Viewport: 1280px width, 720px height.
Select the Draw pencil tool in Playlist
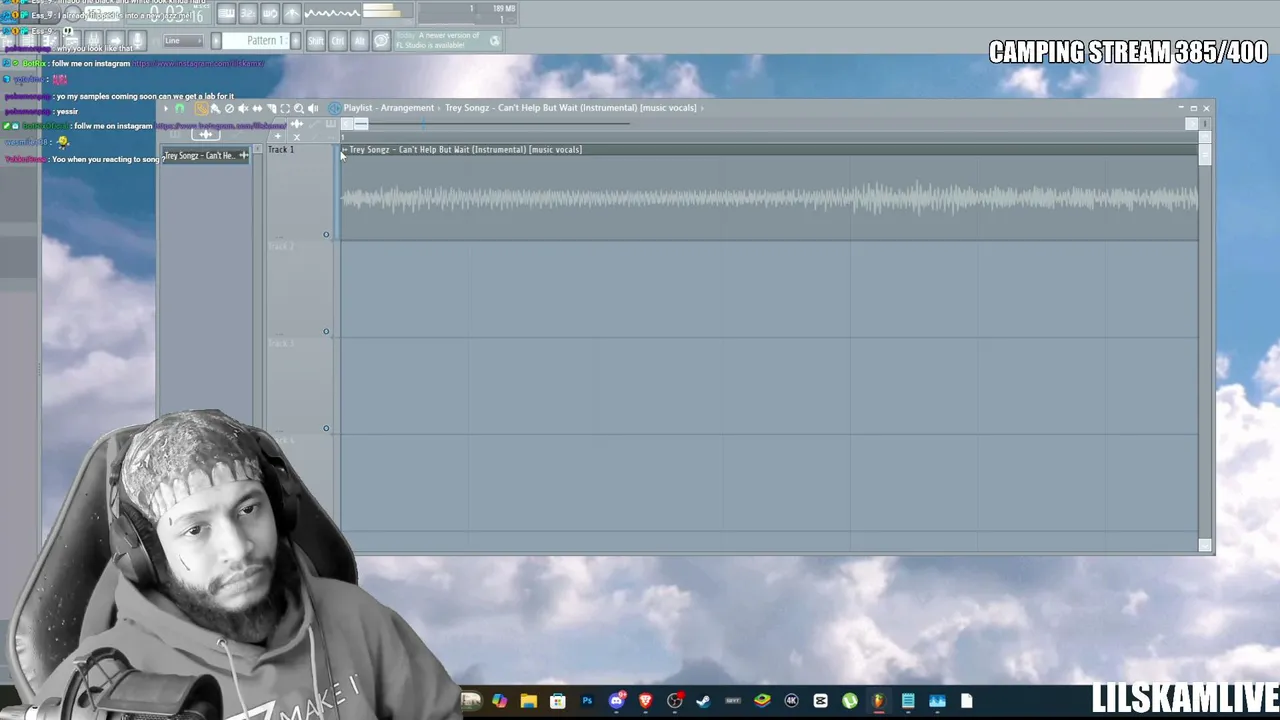[201, 108]
